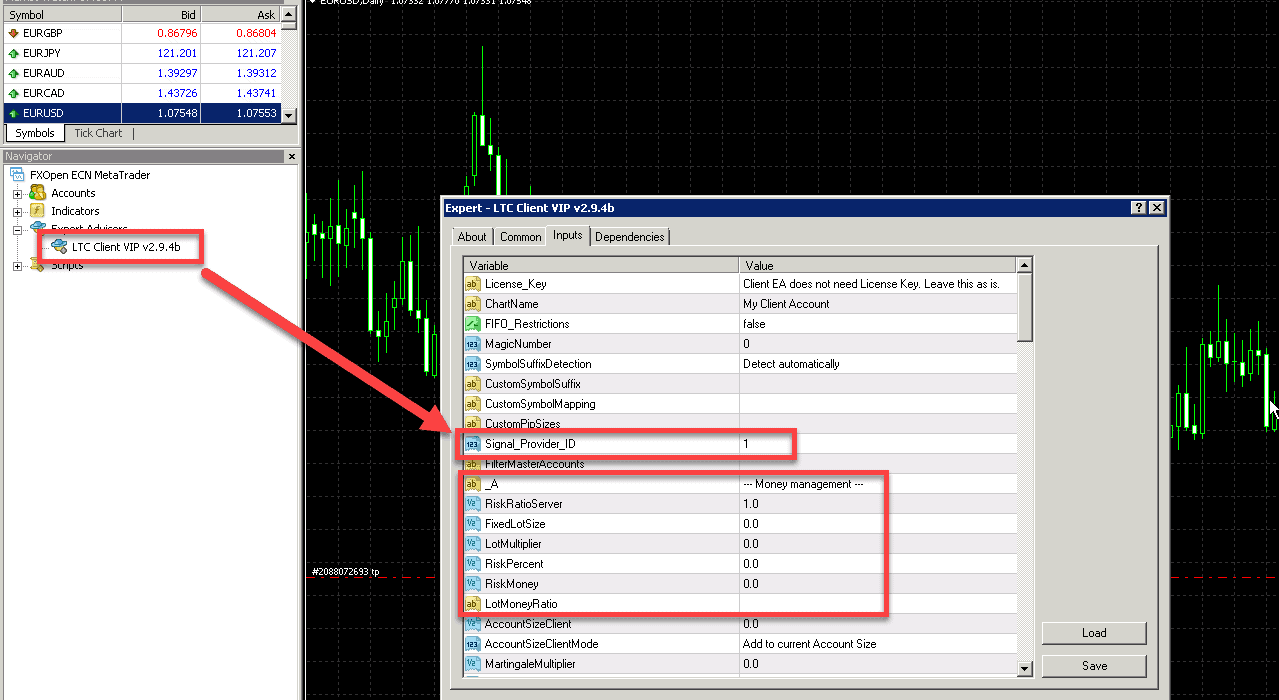The height and width of the screenshot is (700, 1279).
Task: Click the SymbolSuffixDetection value Detect automatically
Action: tap(791, 364)
